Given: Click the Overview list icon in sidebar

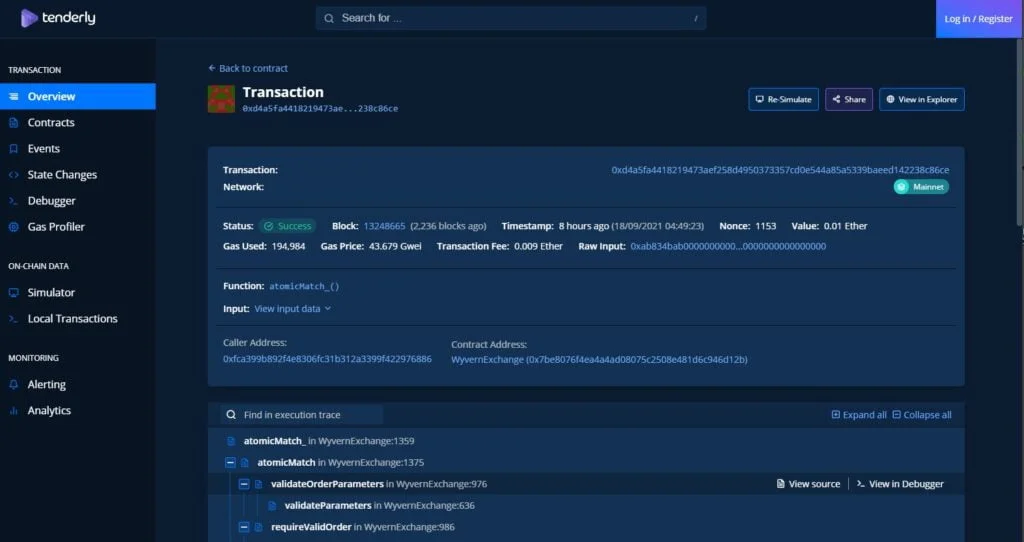Looking at the screenshot, I should pyautogui.click(x=14, y=96).
